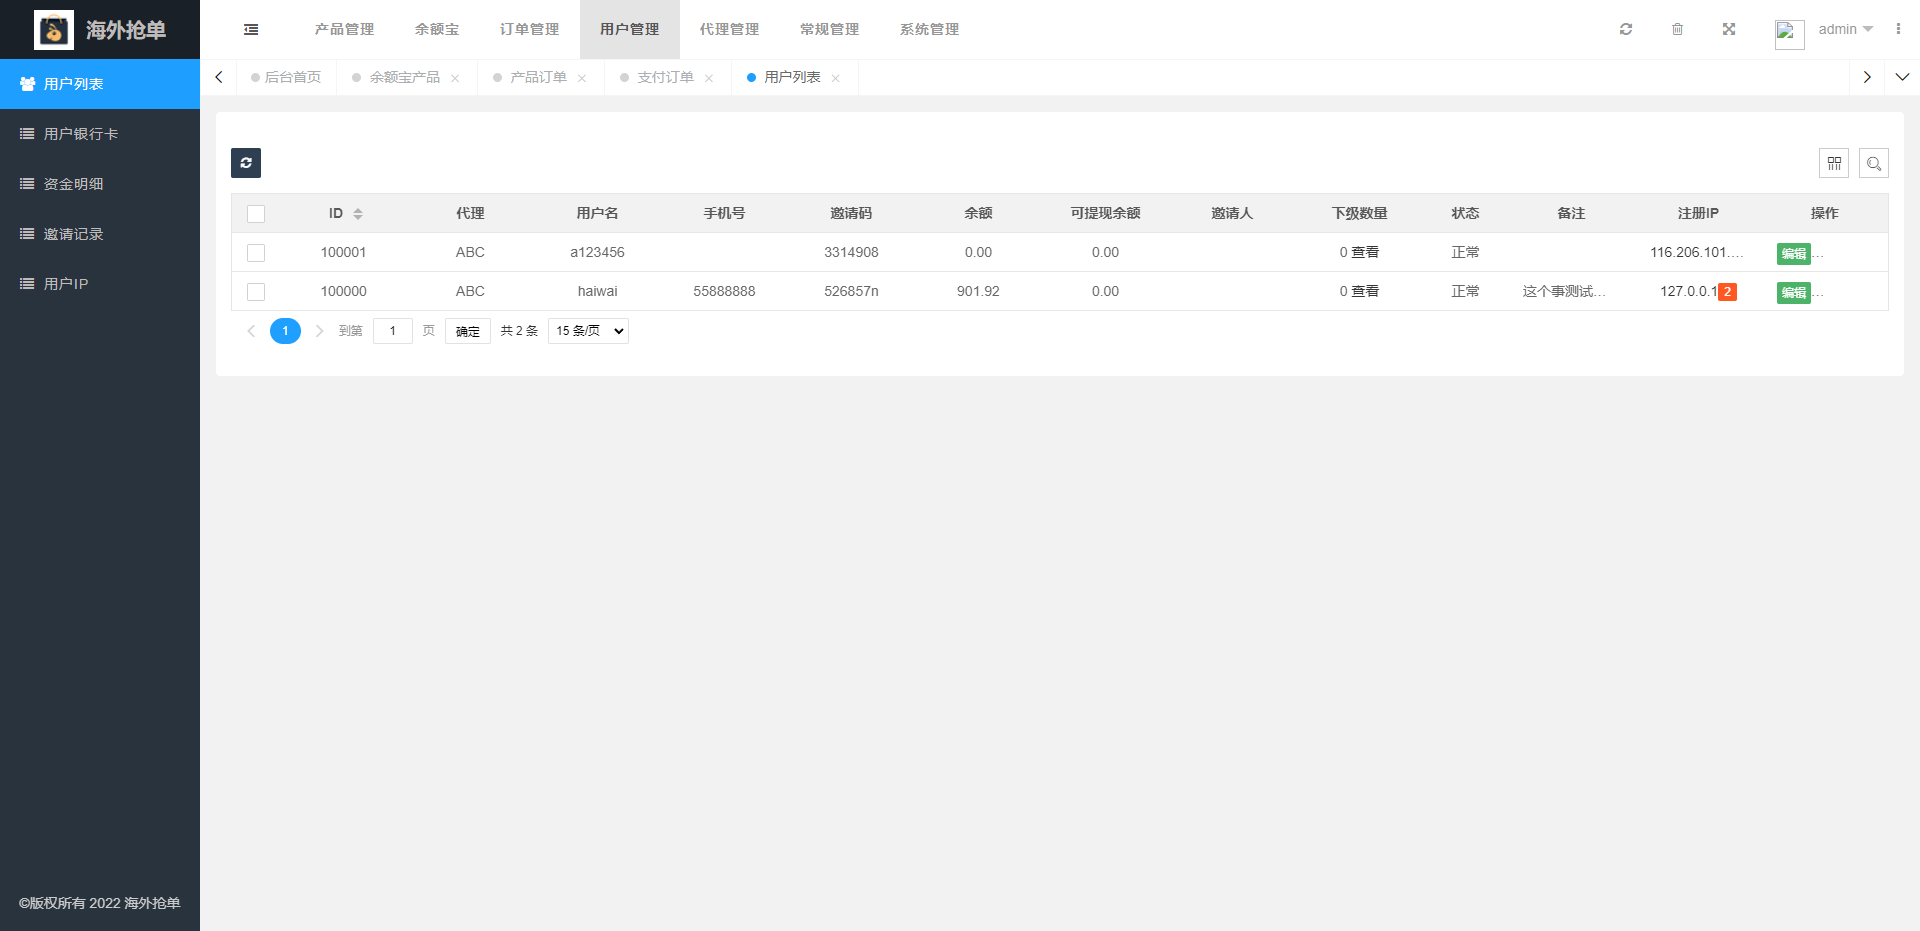Screen dimensions: 1920x931
Task: Toggle fullscreen with the expand icon
Action: coord(1729,29)
